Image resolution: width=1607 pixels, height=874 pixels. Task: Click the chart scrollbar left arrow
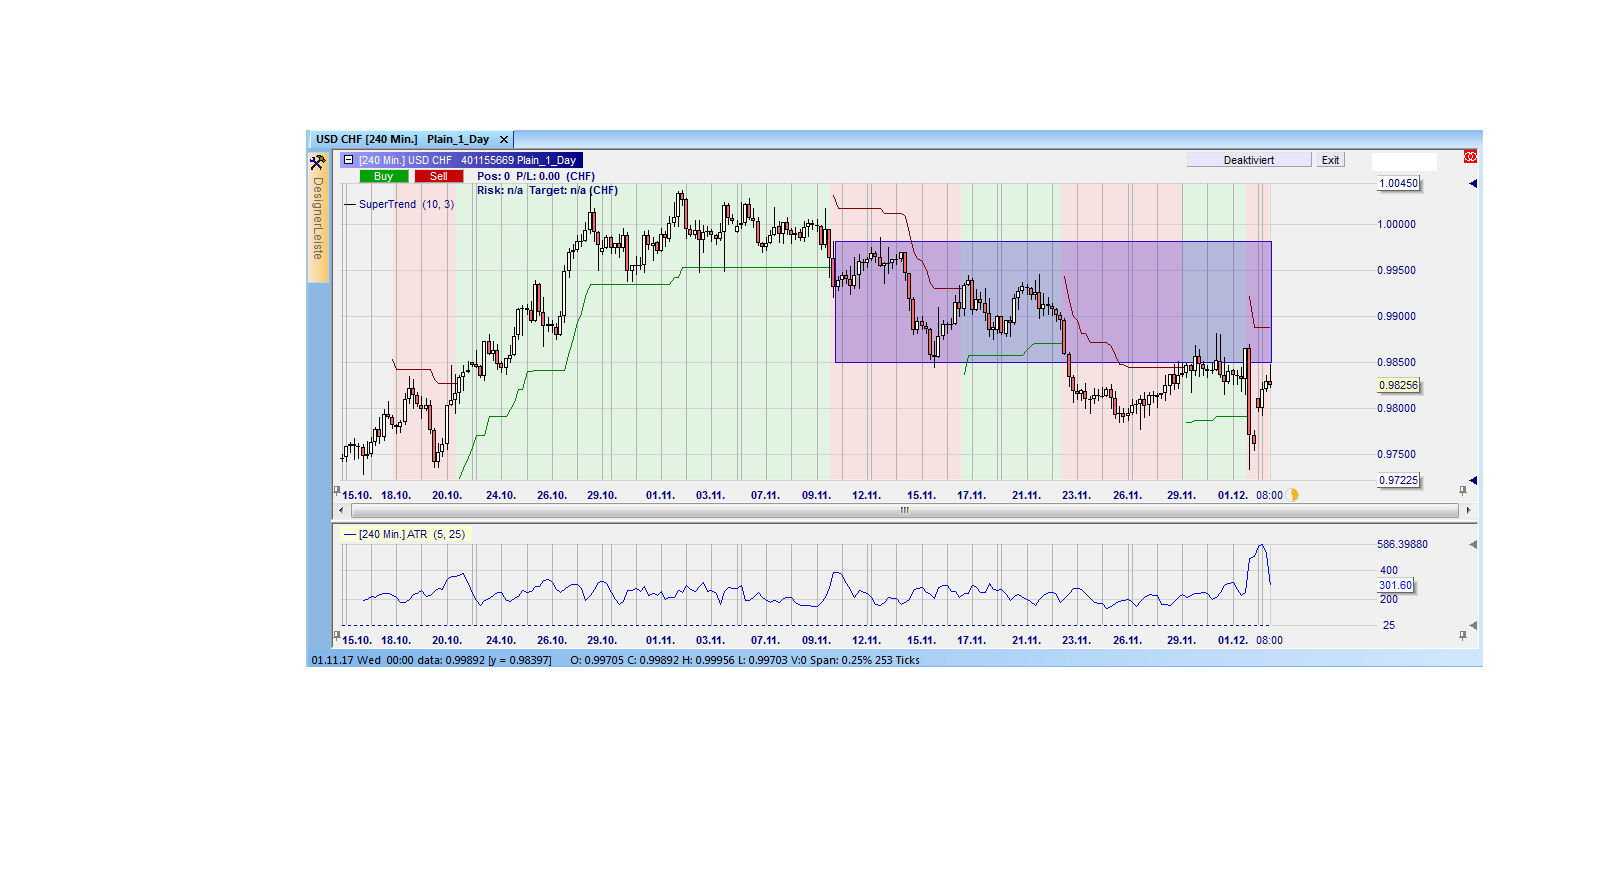pos(341,510)
